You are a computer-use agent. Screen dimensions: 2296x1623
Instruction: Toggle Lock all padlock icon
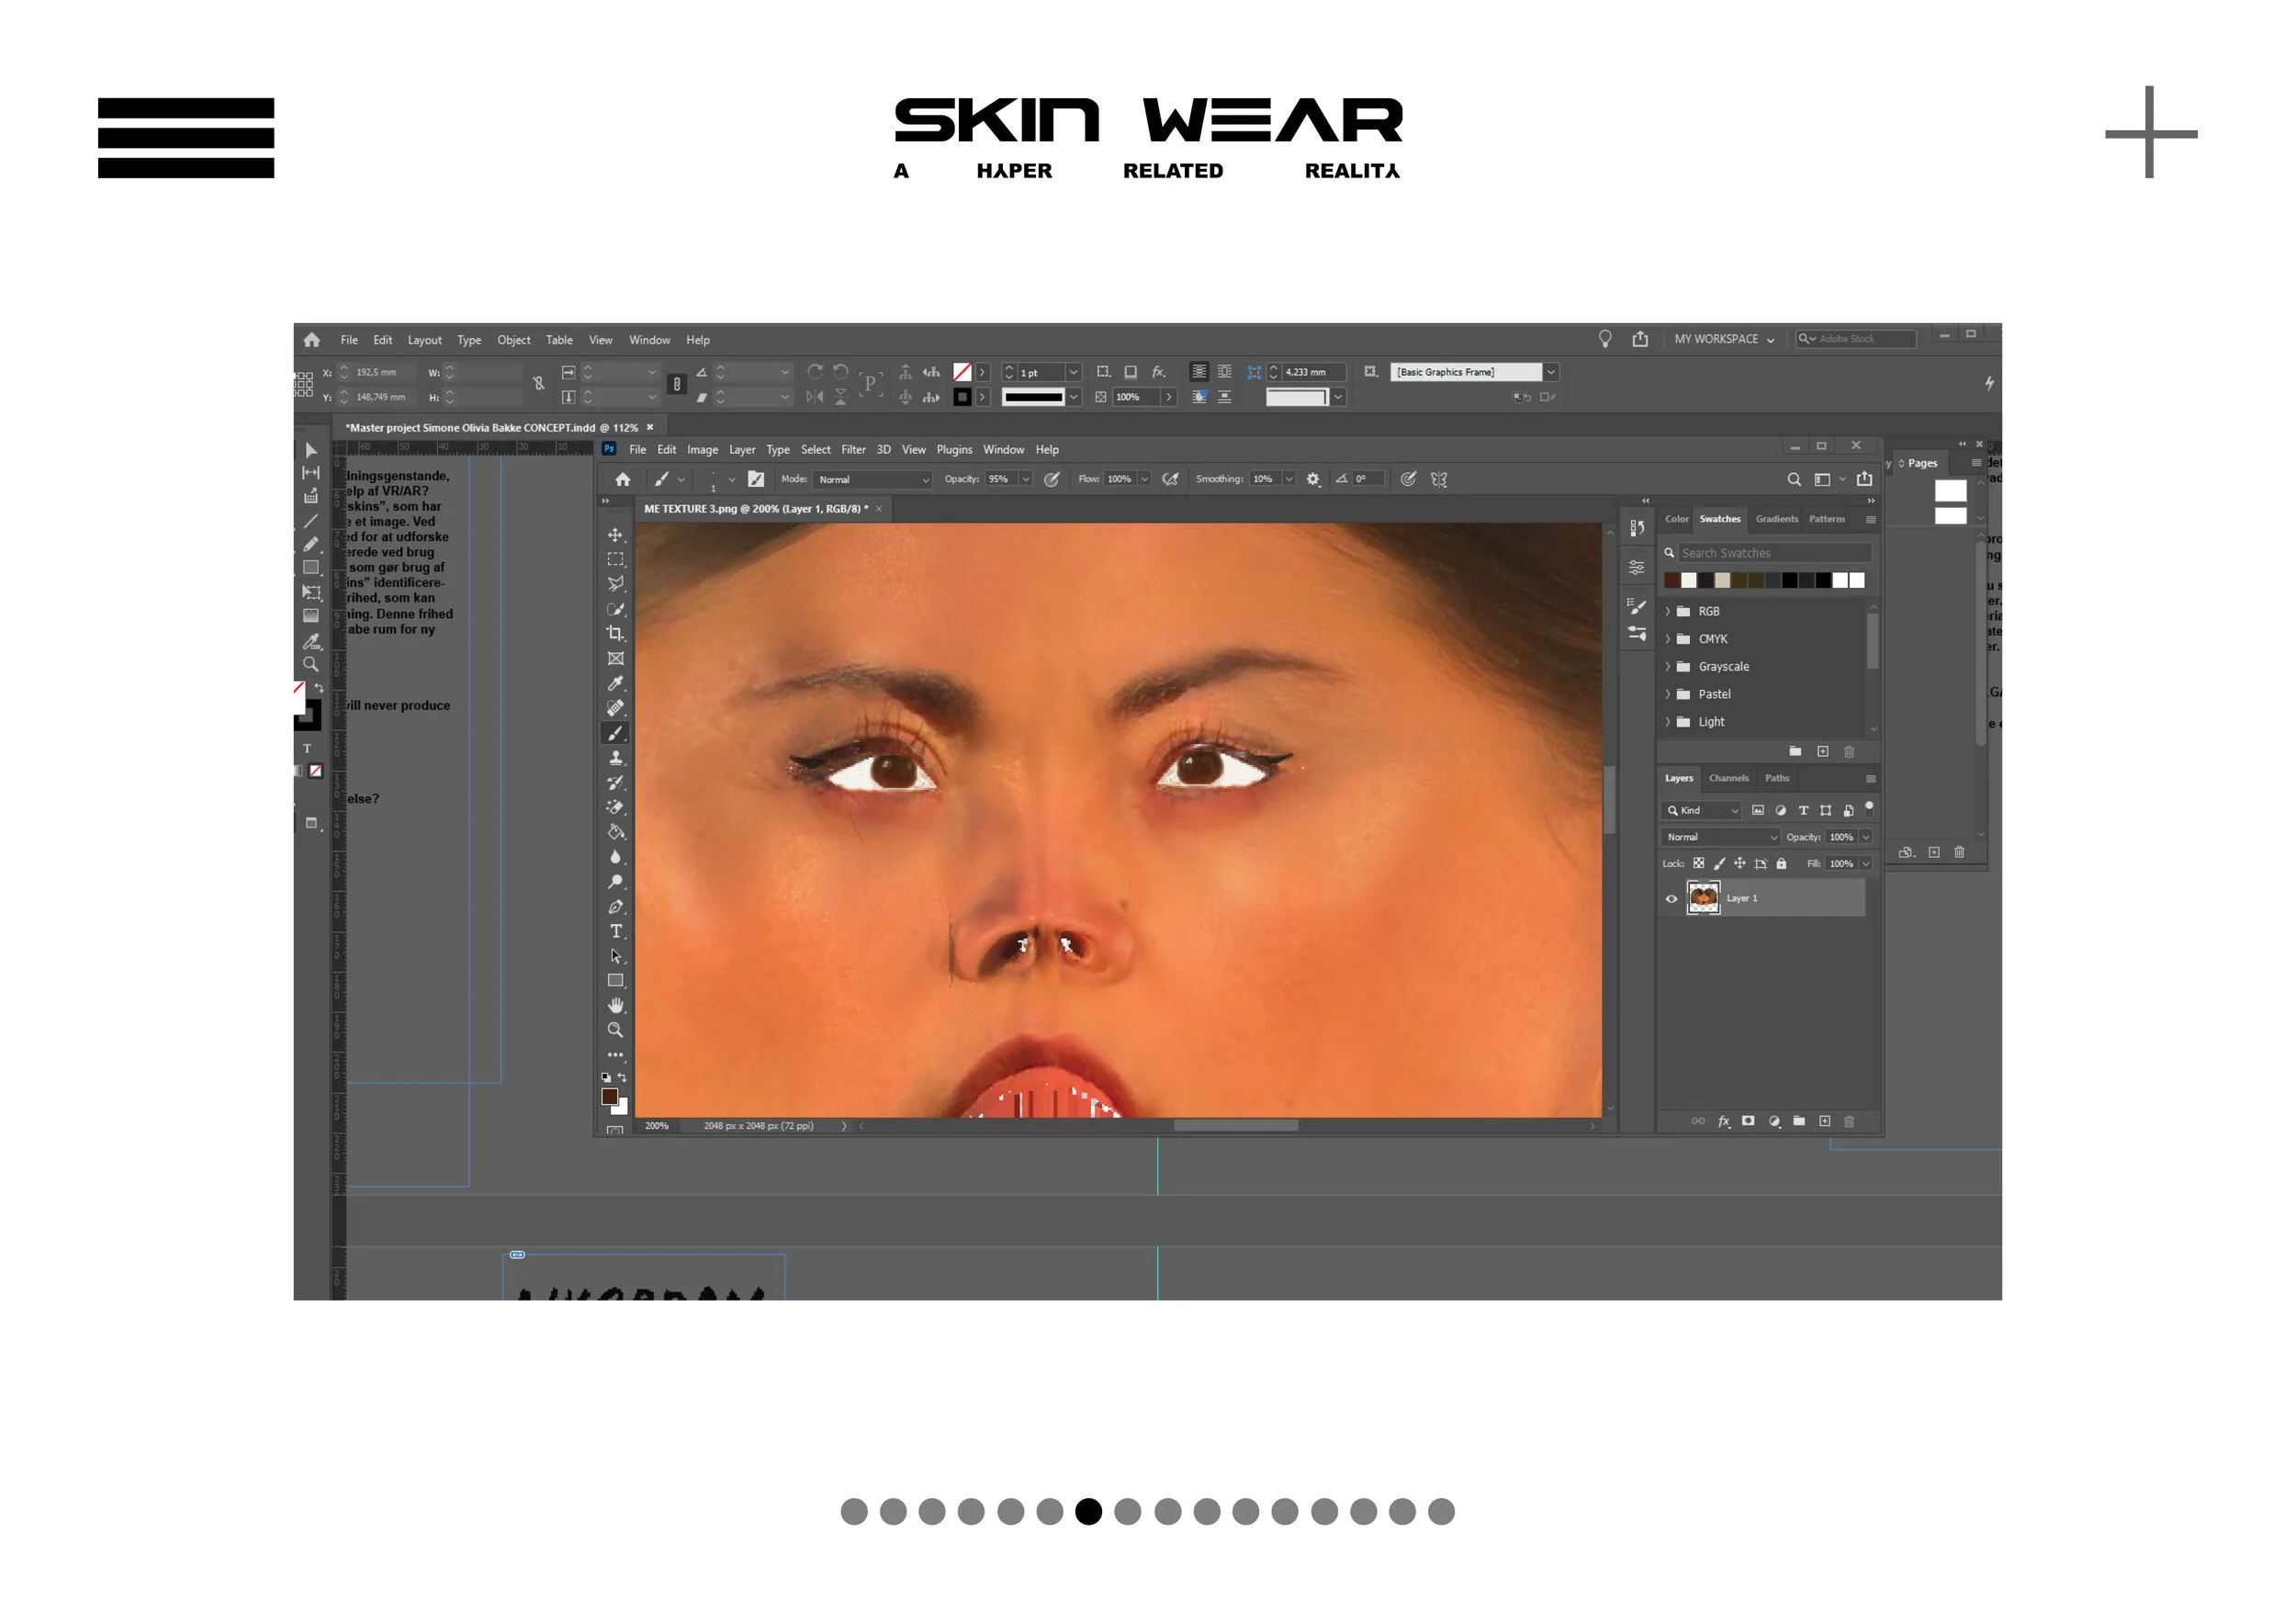(x=1781, y=863)
